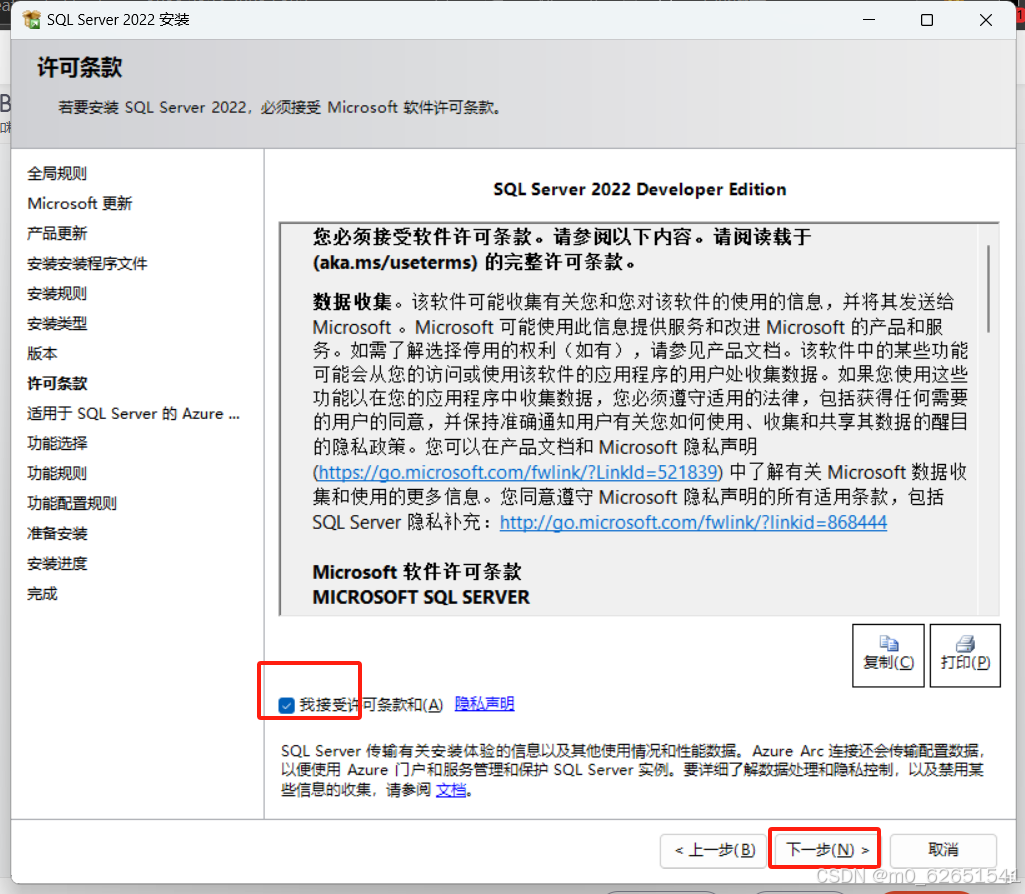Select 安装进度 step in sidebar
The image size is (1025, 894).
point(57,563)
